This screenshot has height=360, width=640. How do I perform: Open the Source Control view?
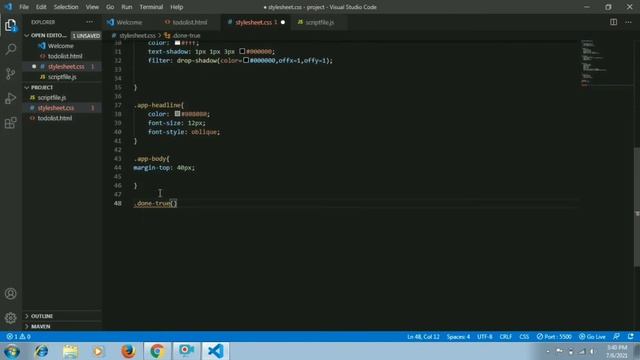pos(11,73)
